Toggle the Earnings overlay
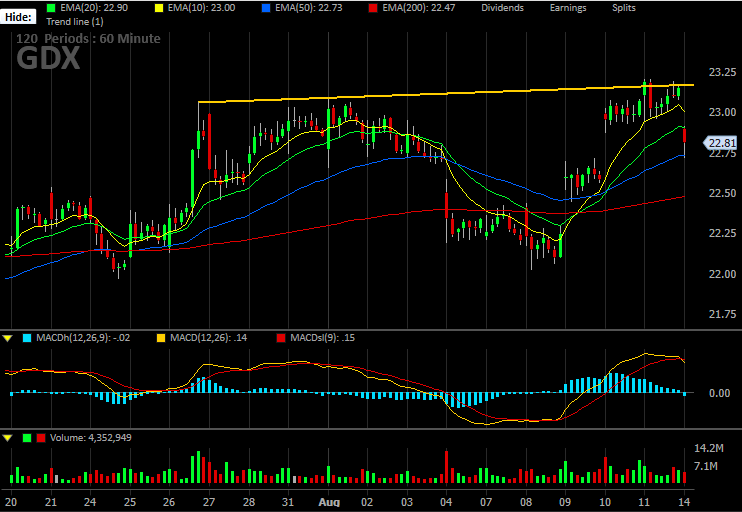This screenshot has height=512, width=742. pos(568,8)
